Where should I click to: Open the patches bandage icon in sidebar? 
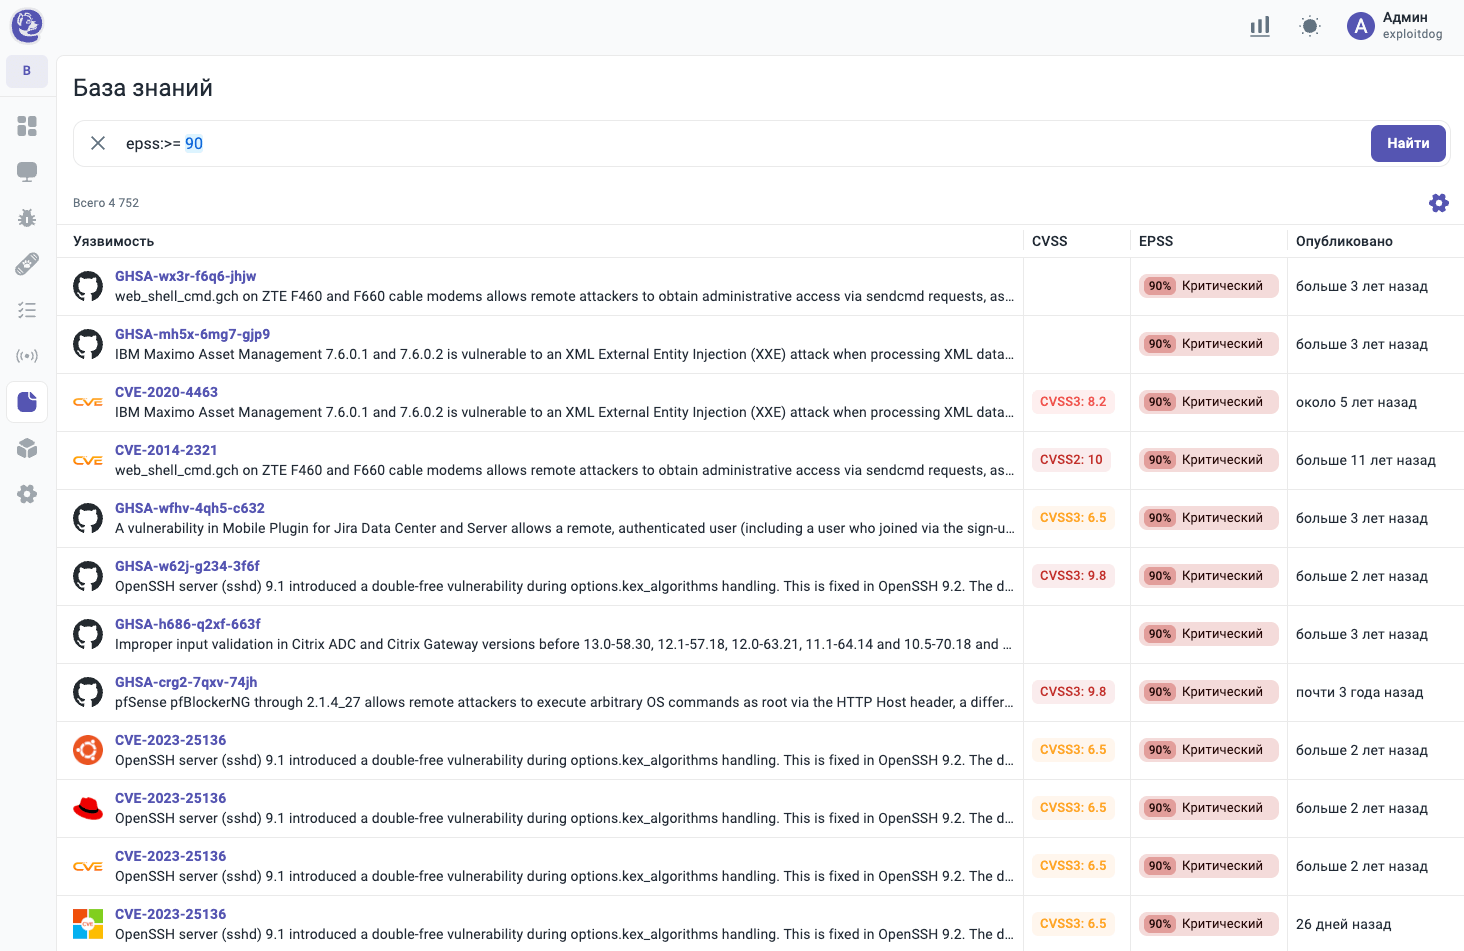point(27,264)
